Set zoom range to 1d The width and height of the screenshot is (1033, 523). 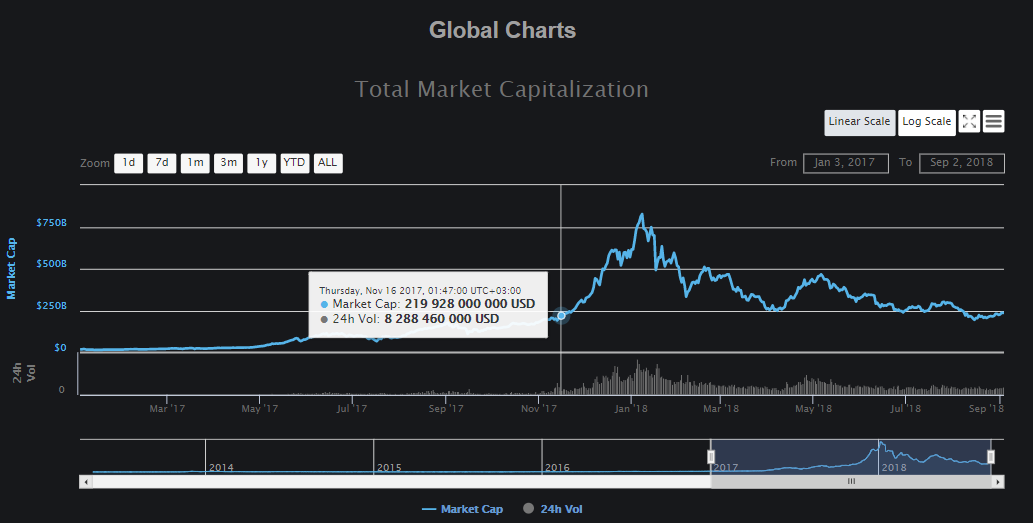click(128, 163)
